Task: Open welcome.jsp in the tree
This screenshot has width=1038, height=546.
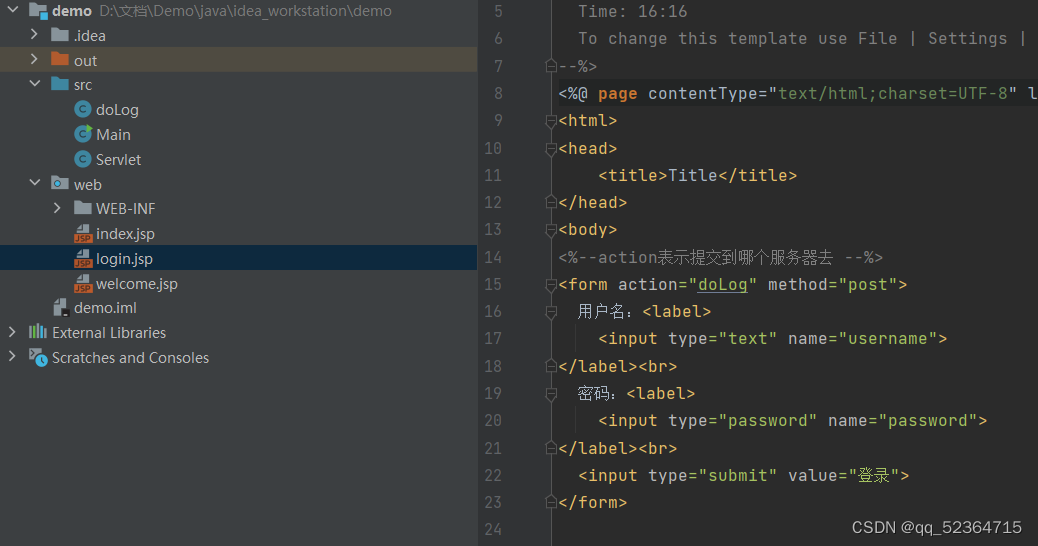Action: coord(137,284)
